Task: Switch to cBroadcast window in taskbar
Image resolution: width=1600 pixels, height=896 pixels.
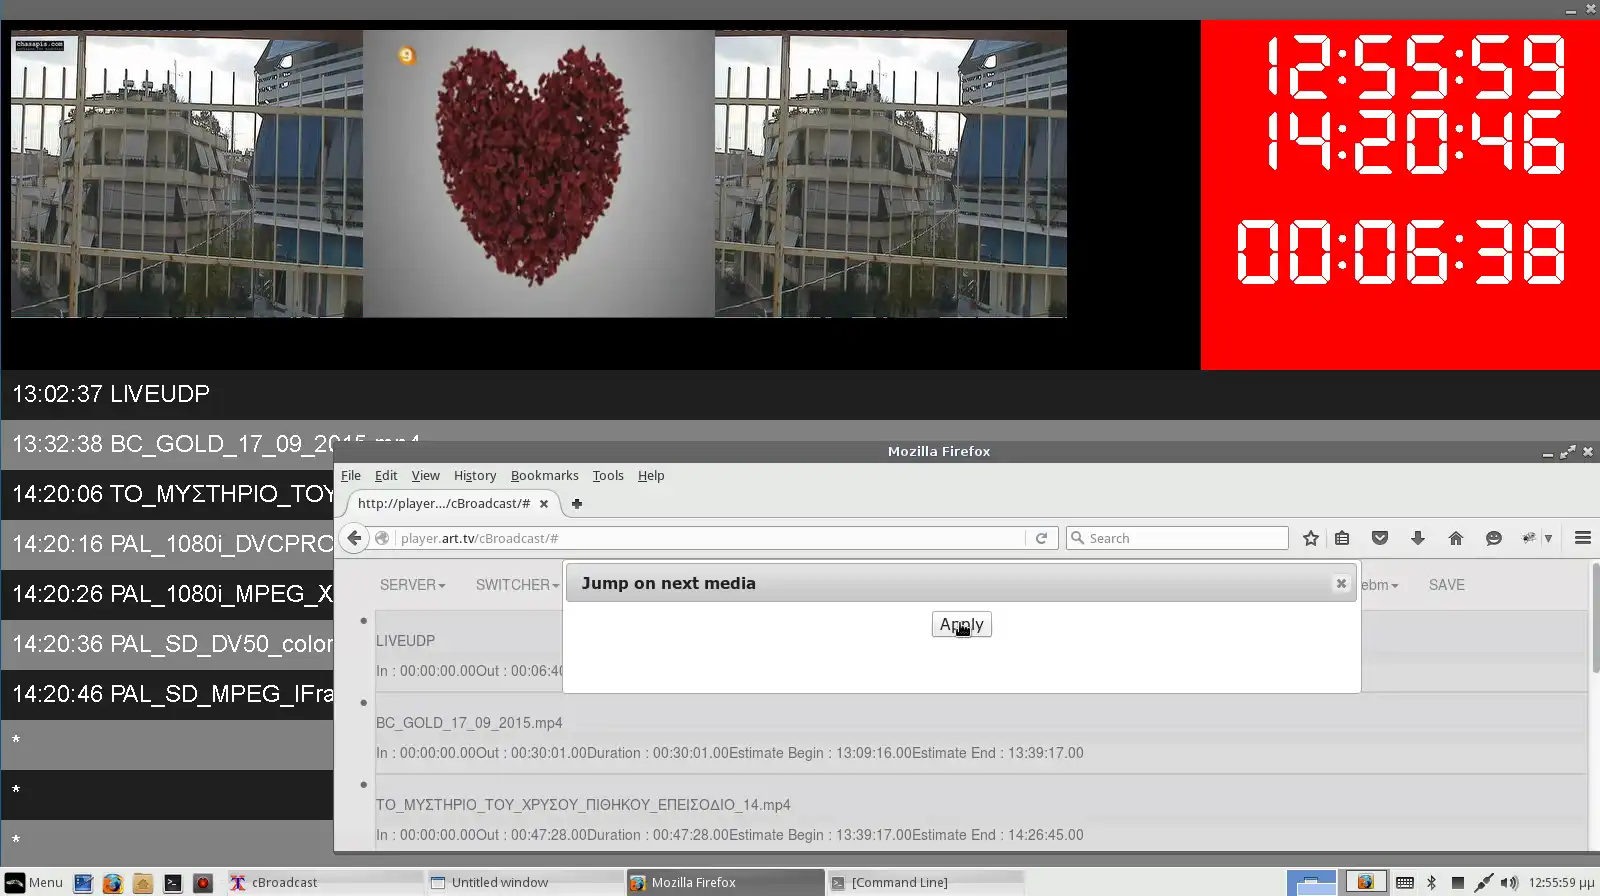Action: (x=324, y=883)
